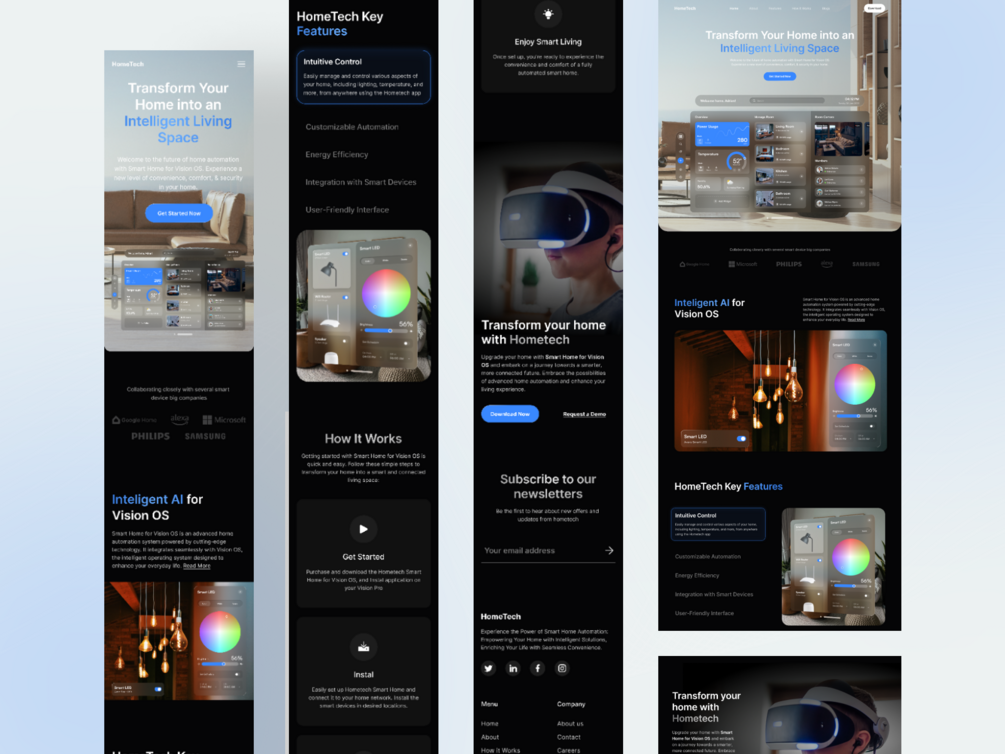Click Google Home logo on mobile hero screen
Image resolution: width=1005 pixels, height=754 pixels.
click(x=135, y=420)
